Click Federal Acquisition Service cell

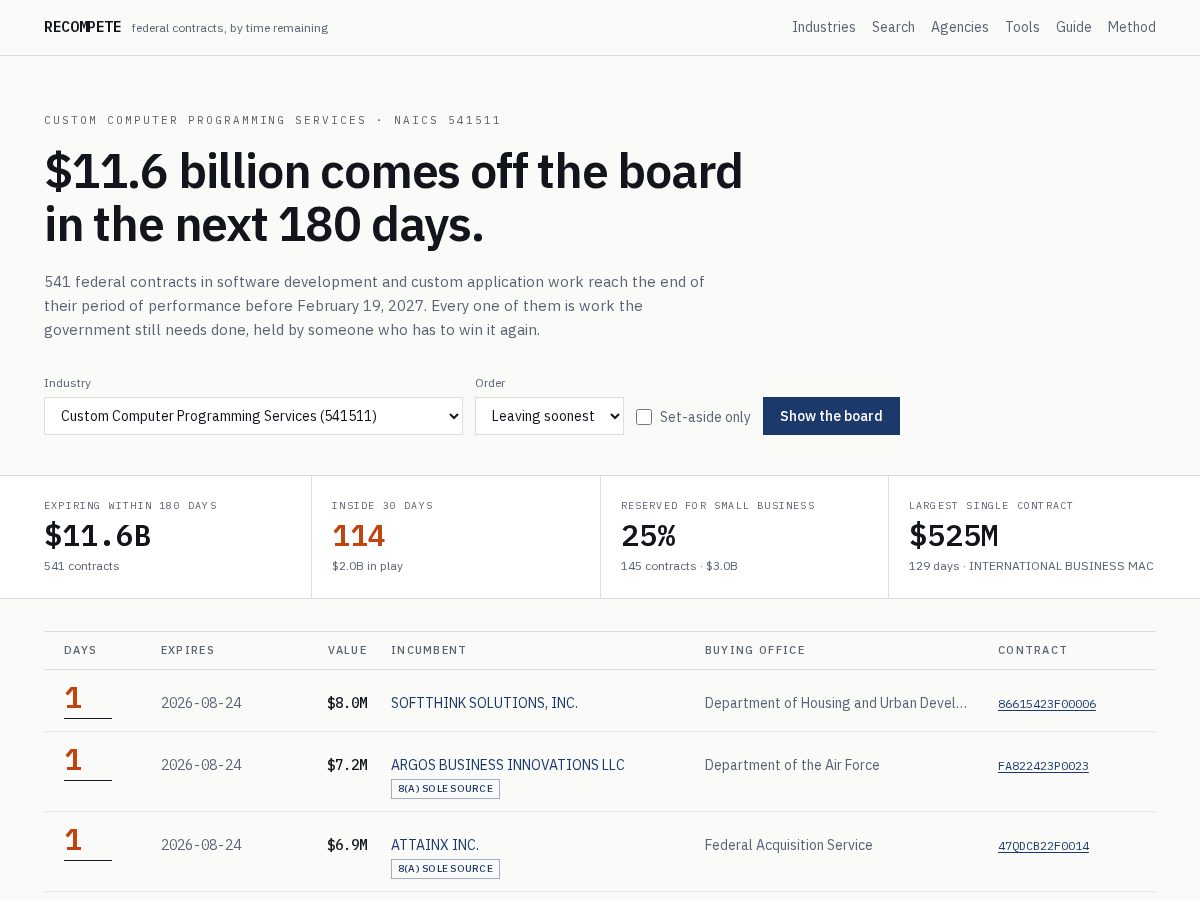[789, 845]
